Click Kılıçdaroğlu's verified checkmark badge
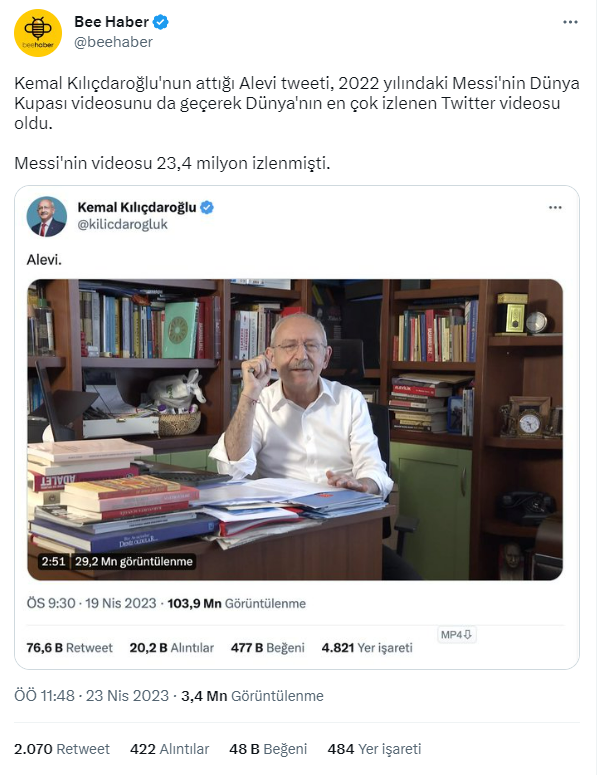The height and width of the screenshot is (775, 600). [207, 207]
